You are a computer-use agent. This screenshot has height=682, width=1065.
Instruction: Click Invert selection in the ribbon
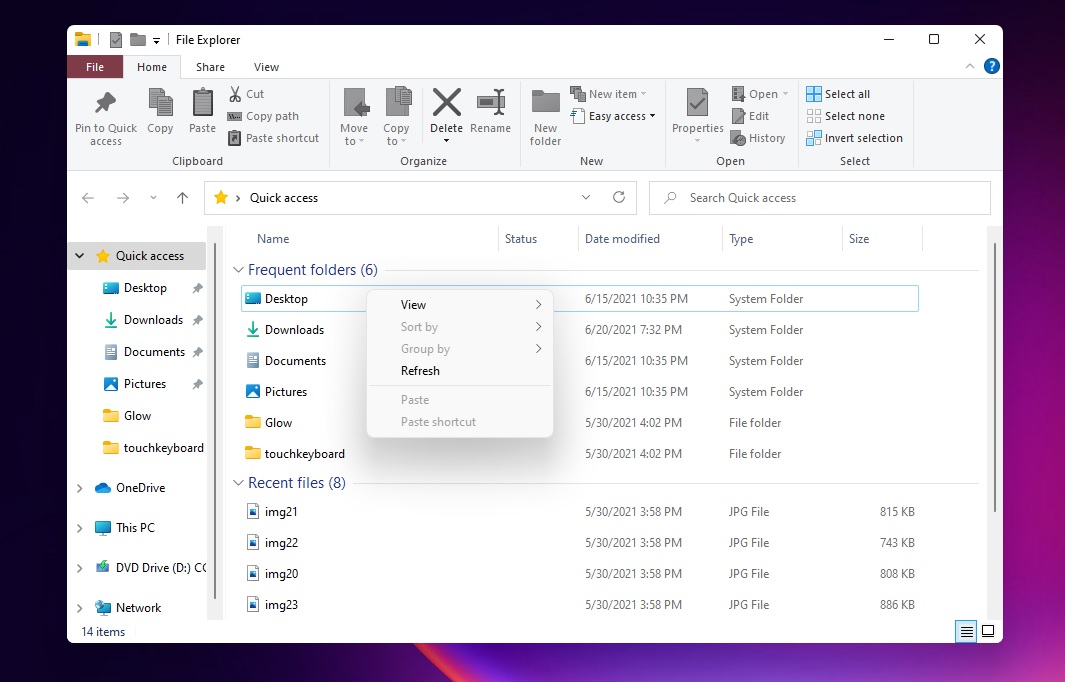pyautogui.click(x=862, y=138)
